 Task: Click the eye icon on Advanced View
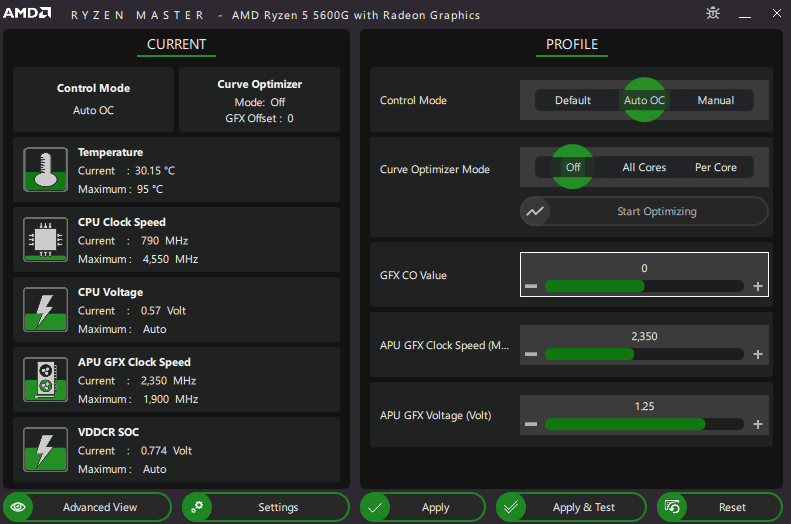tap(19, 507)
